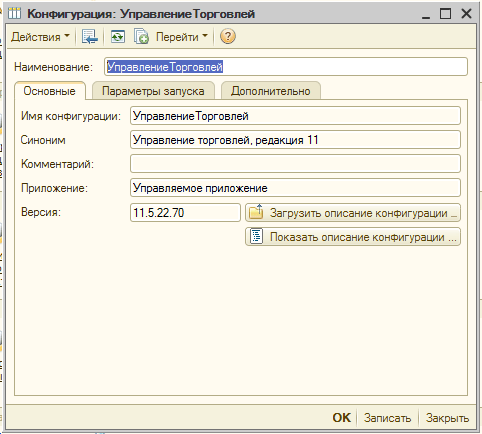This screenshot has width=482, height=434.
Task: Maximize the Конфигурация window
Action: click(445, 14)
